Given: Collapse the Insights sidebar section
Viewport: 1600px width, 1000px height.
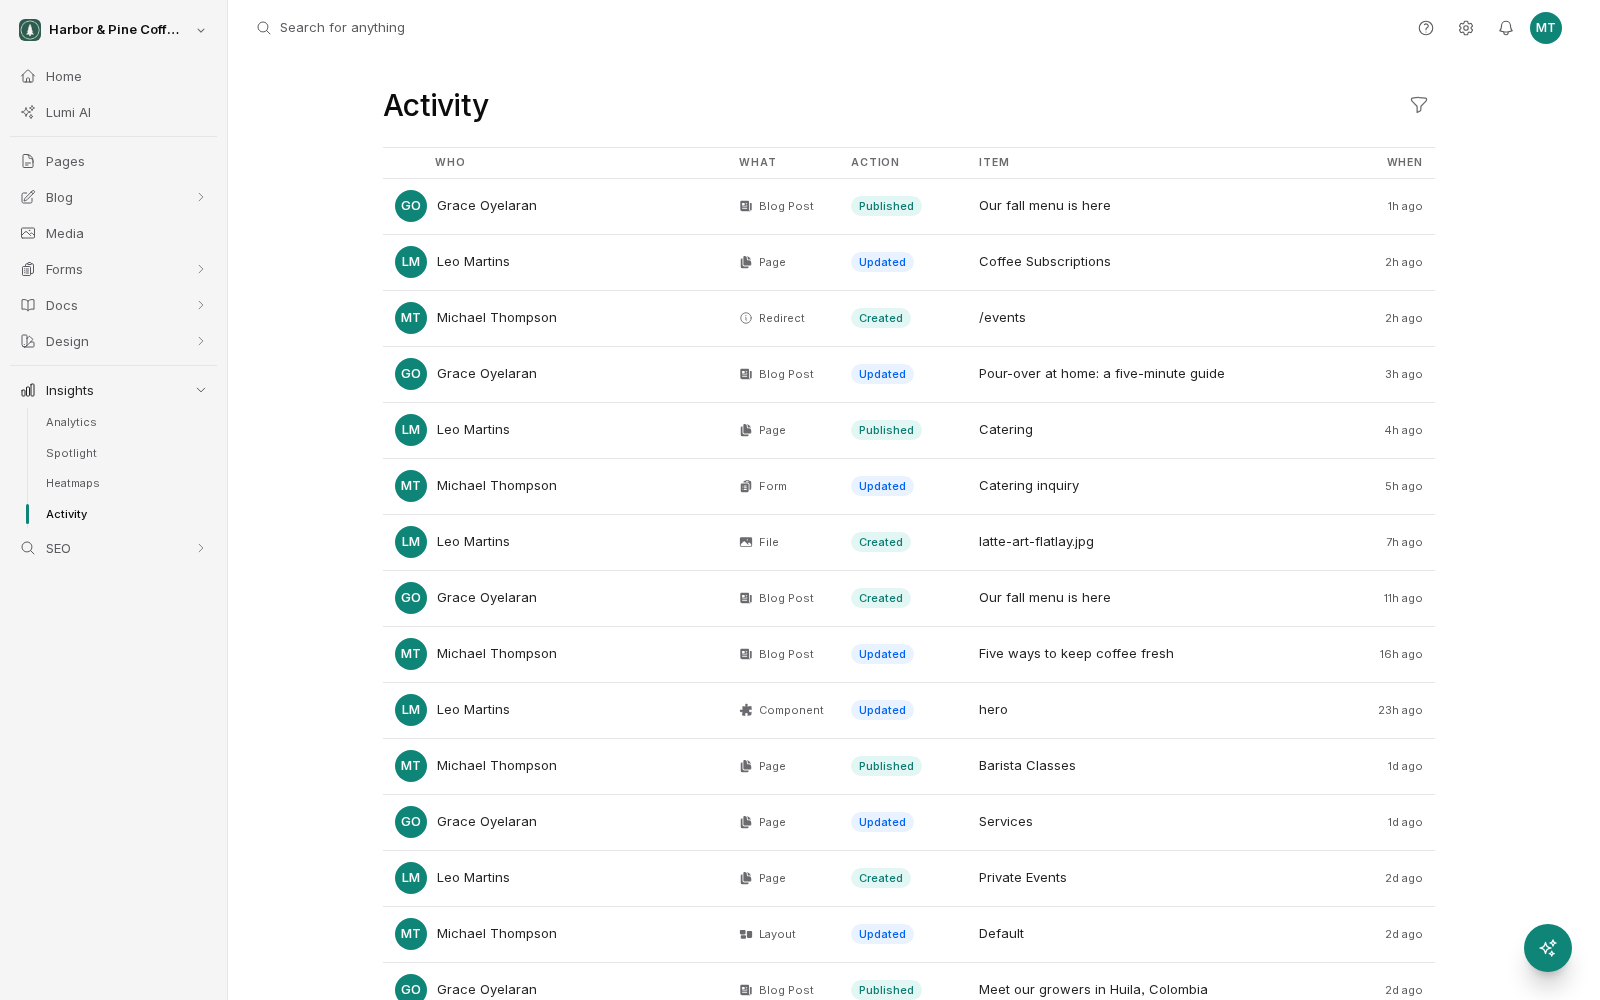Looking at the screenshot, I should 201,390.
